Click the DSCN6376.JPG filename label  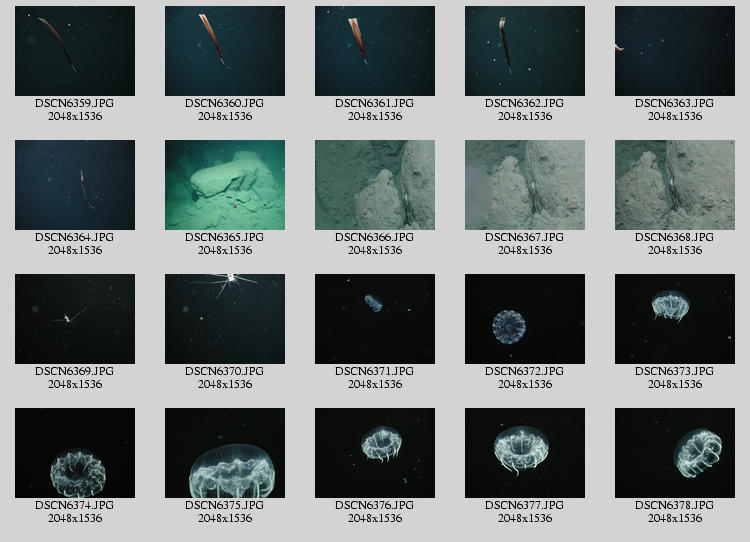point(374,505)
